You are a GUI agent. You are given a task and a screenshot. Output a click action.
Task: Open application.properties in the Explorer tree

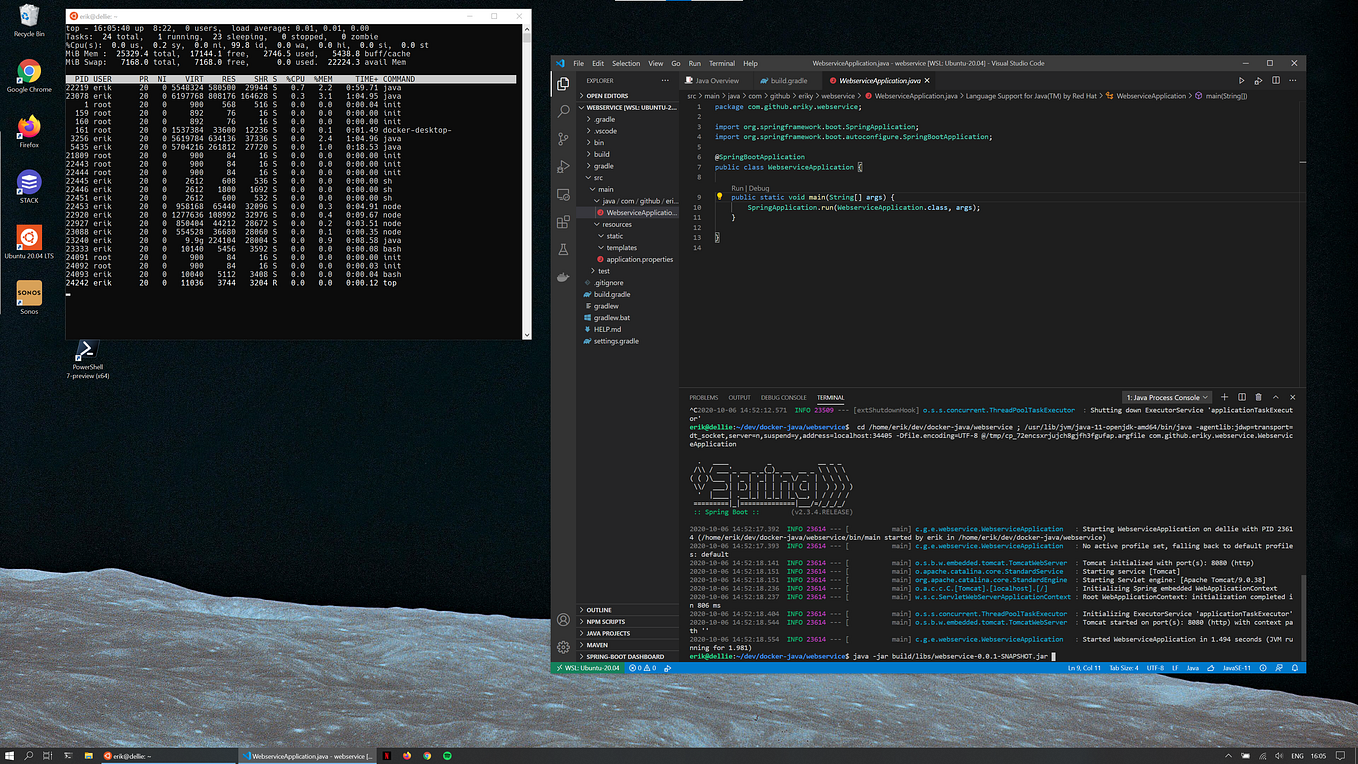click(639, 259)
